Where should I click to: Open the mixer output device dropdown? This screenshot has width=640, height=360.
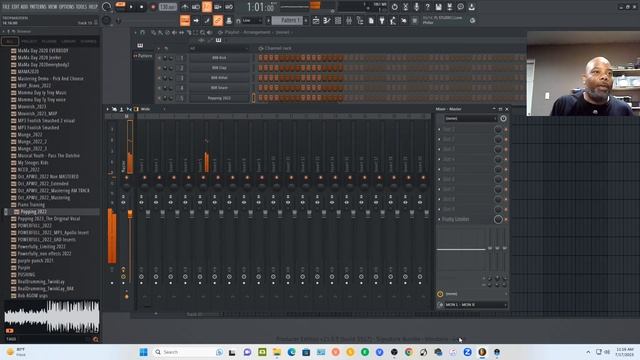[x=476, y=304]
